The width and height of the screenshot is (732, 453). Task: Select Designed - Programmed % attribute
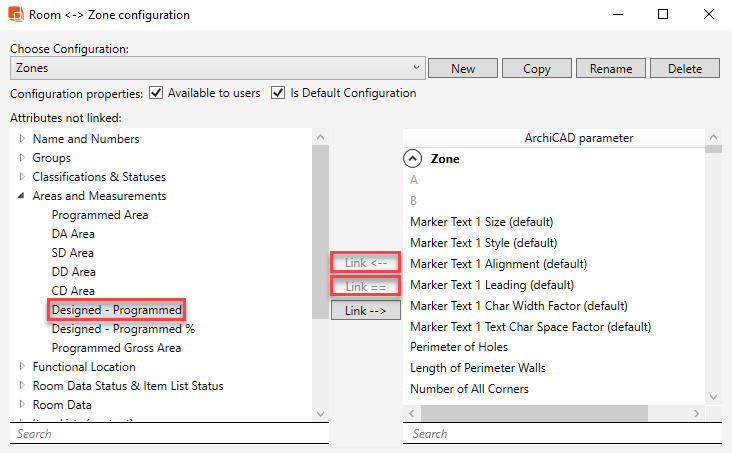pyautogui.click(x=123, y=329)
